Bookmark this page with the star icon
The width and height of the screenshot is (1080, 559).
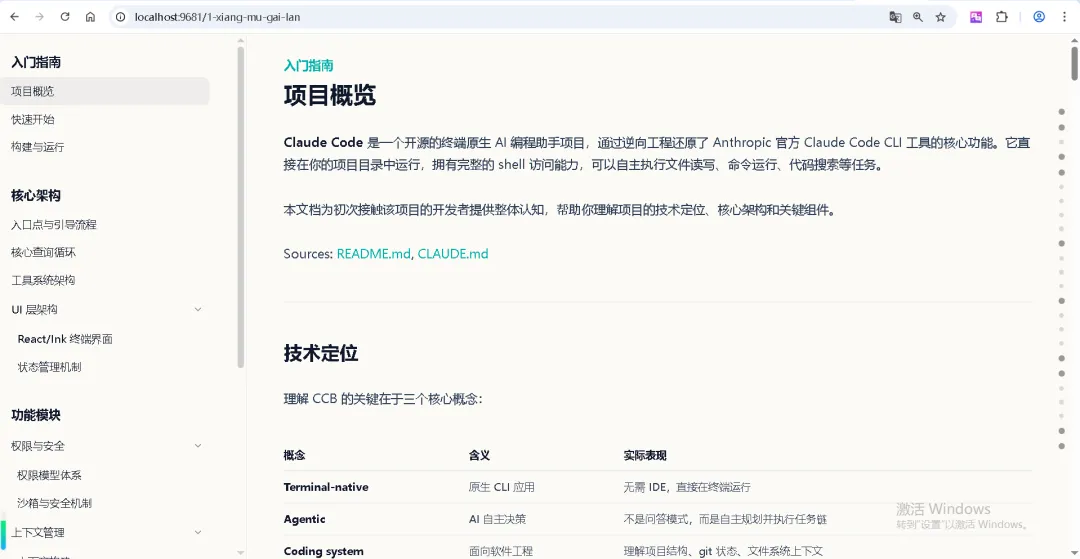pos(941,17)
